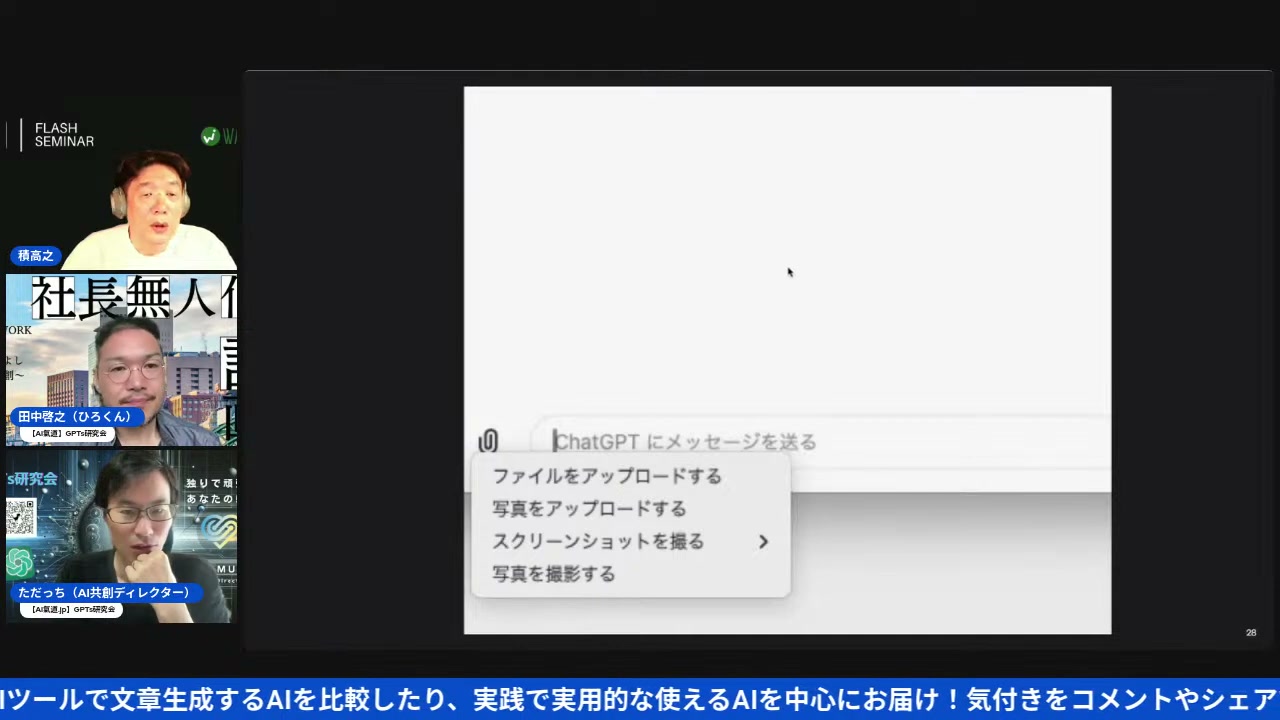The width and height of the screenshot is (1280, 720).
Task: Select 田中啓之（ひろくん） video thumbnail
Action: click(122, 361)
